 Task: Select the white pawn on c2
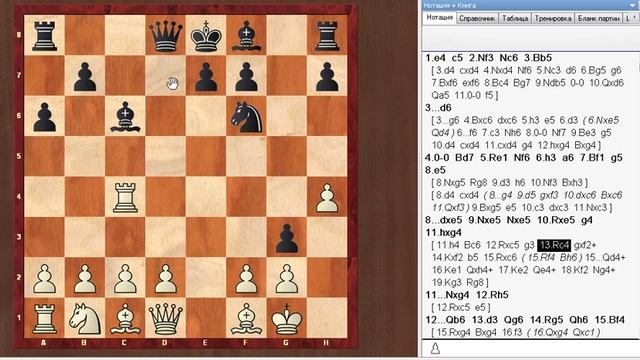(x=125, y=278)
